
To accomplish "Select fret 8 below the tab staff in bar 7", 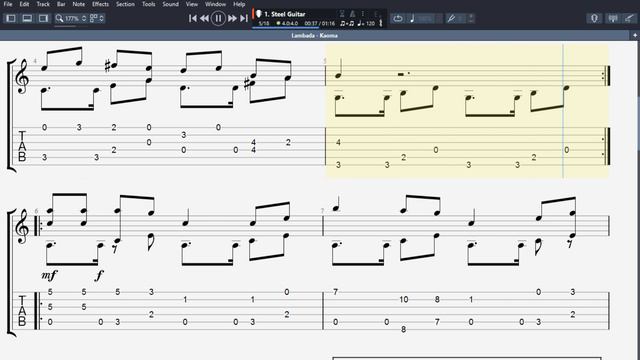I will point(403,329).
